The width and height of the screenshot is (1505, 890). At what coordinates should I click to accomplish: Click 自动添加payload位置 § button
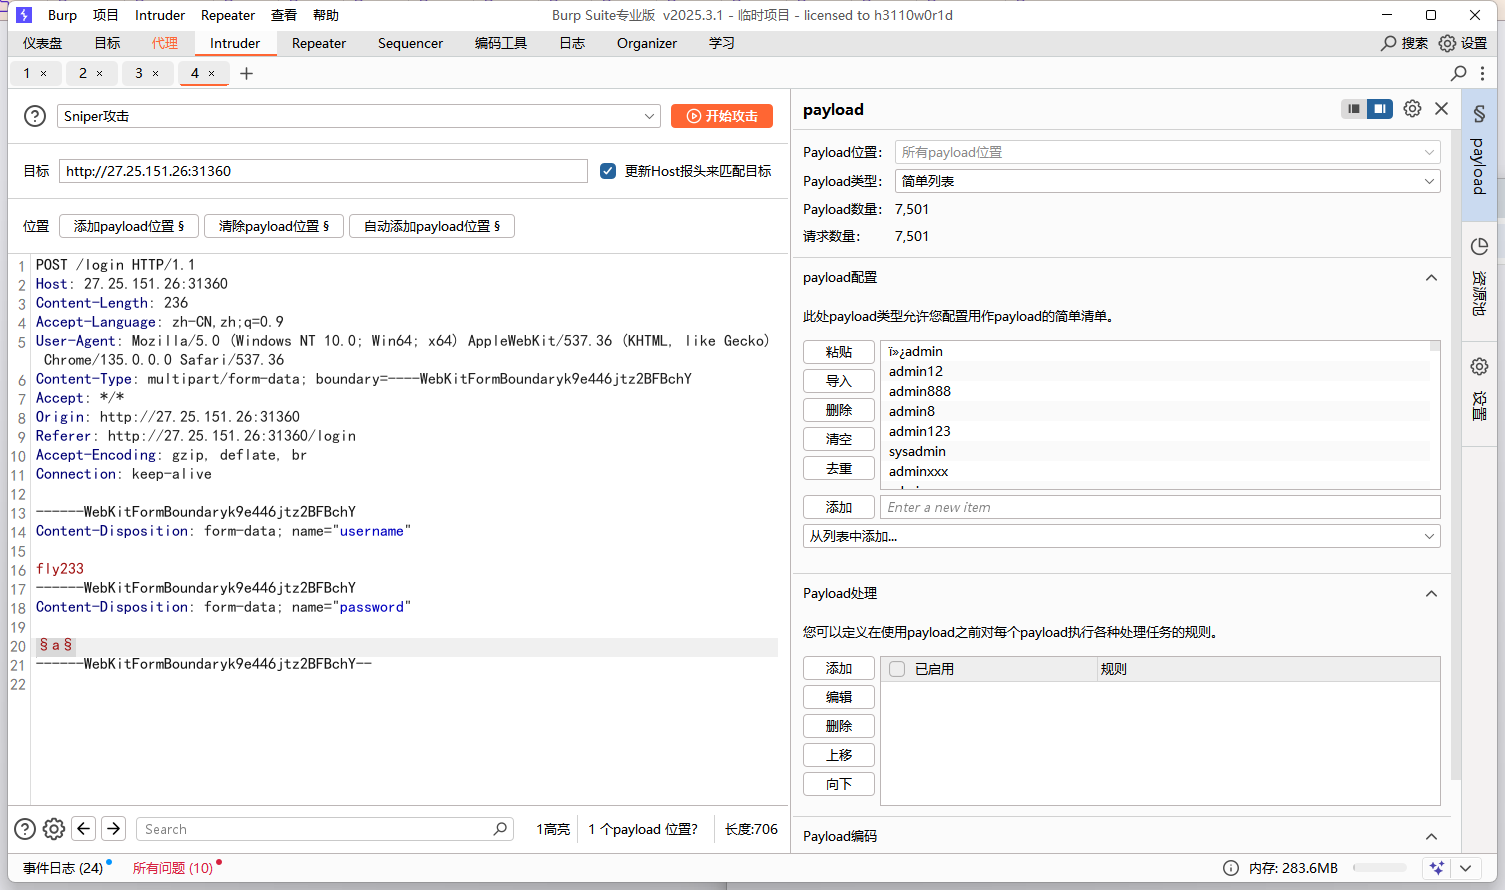(432, 226)
